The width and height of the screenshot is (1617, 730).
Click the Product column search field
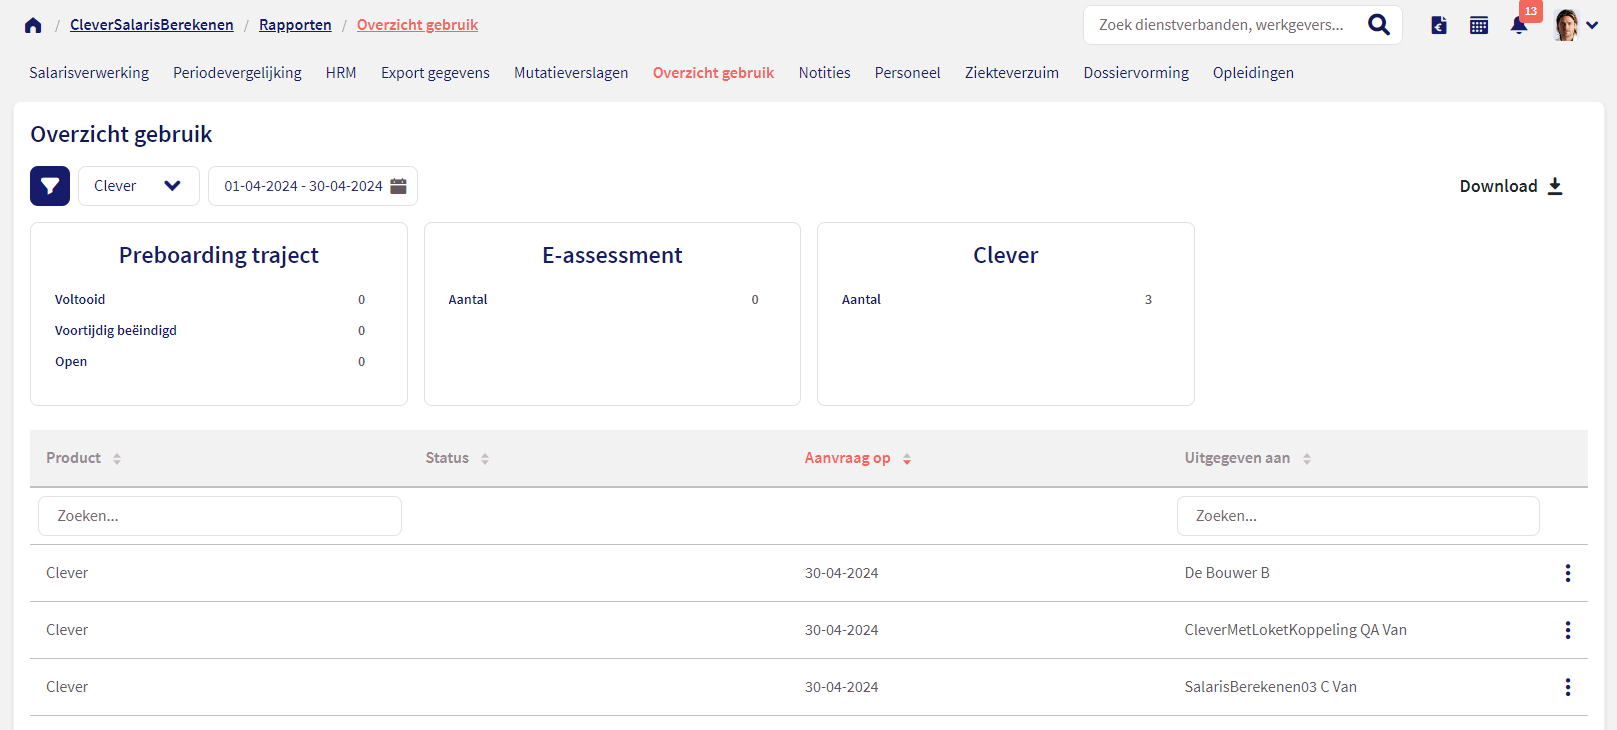[x=220, y=516]
